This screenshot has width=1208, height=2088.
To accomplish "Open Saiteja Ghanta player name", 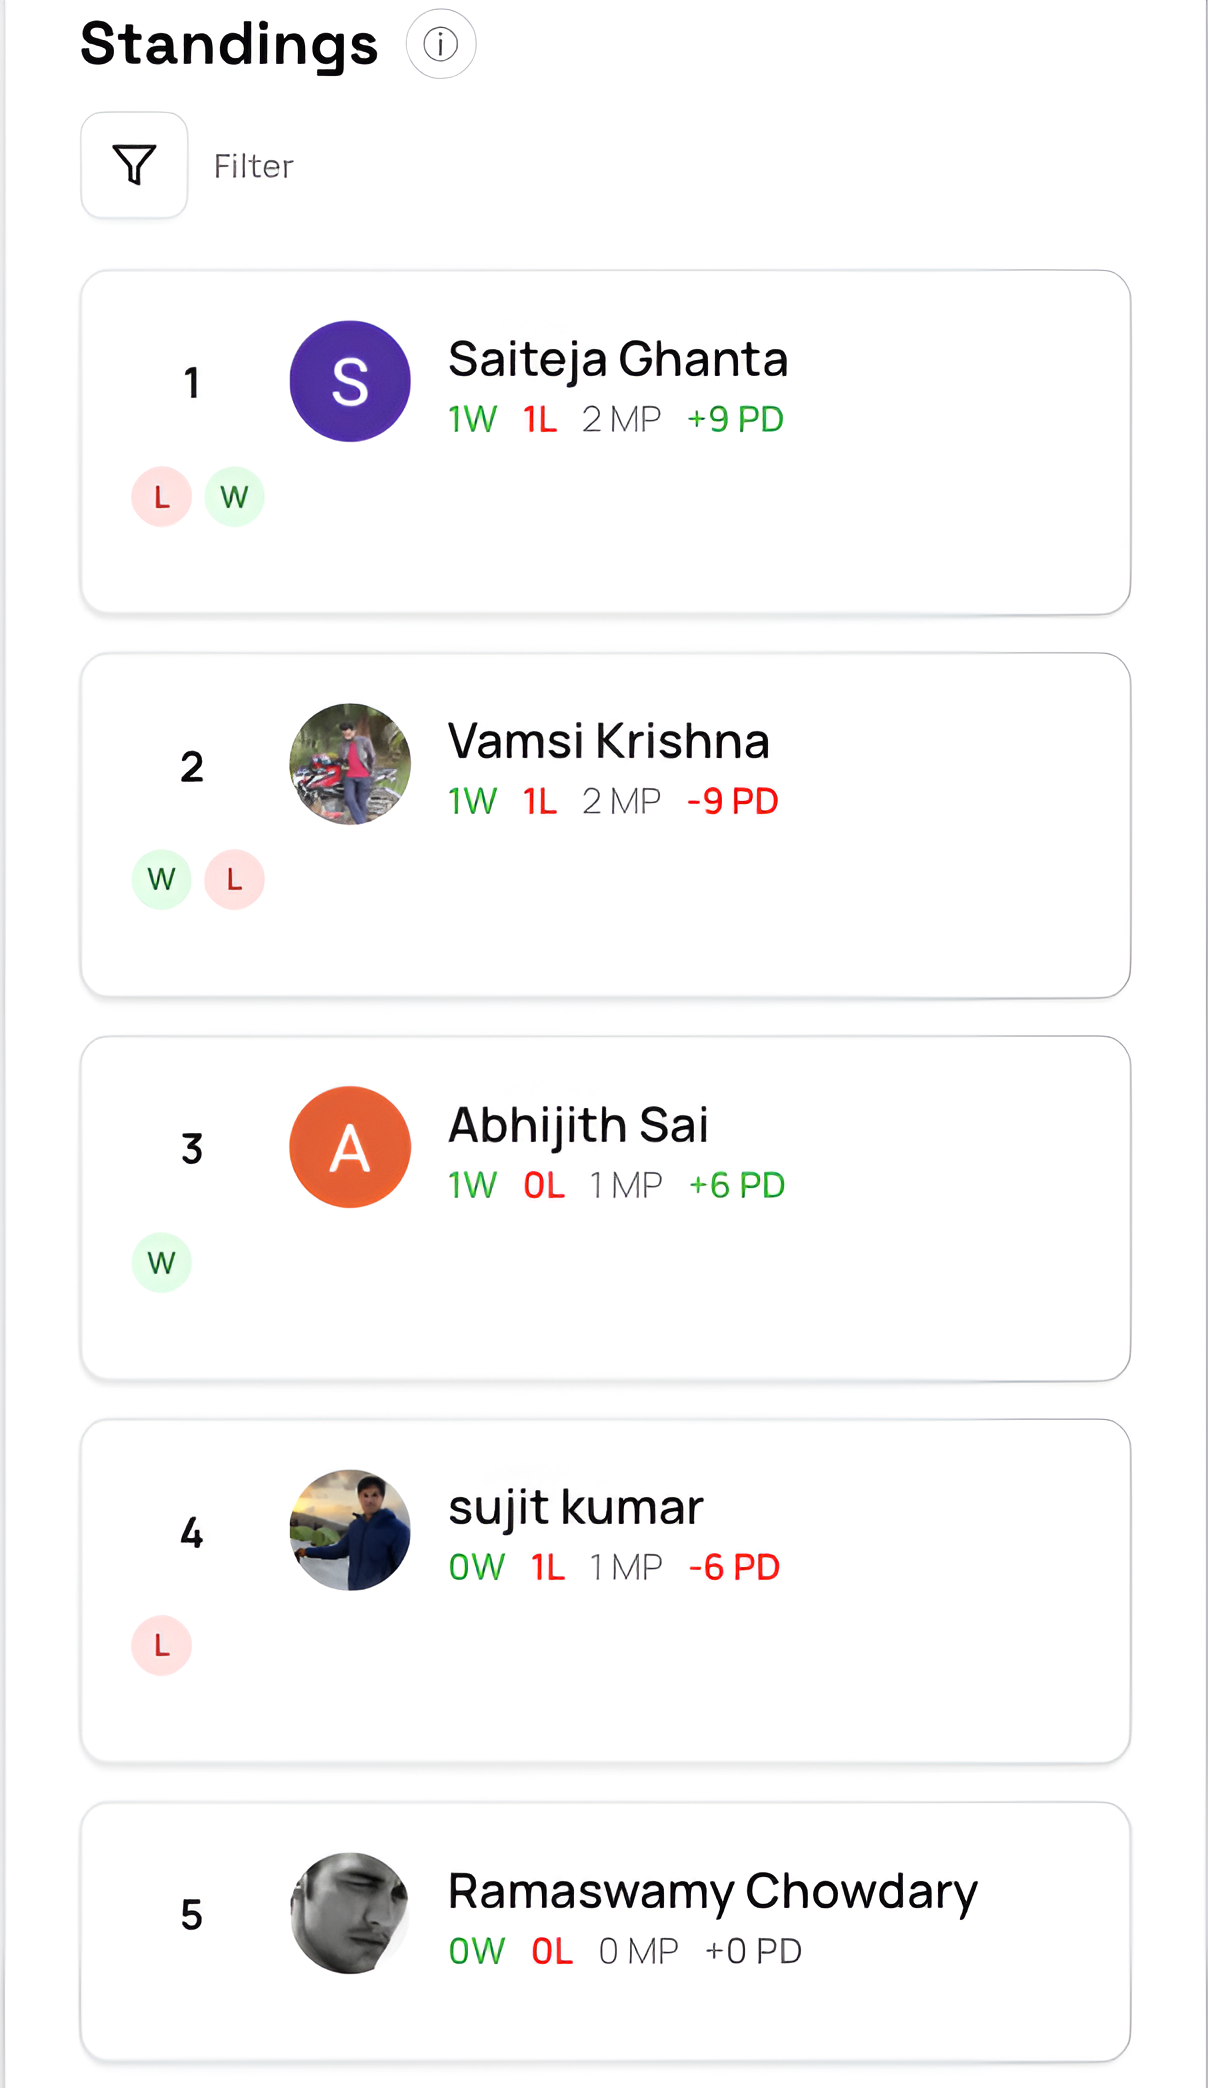I will [x=617, y=359].
